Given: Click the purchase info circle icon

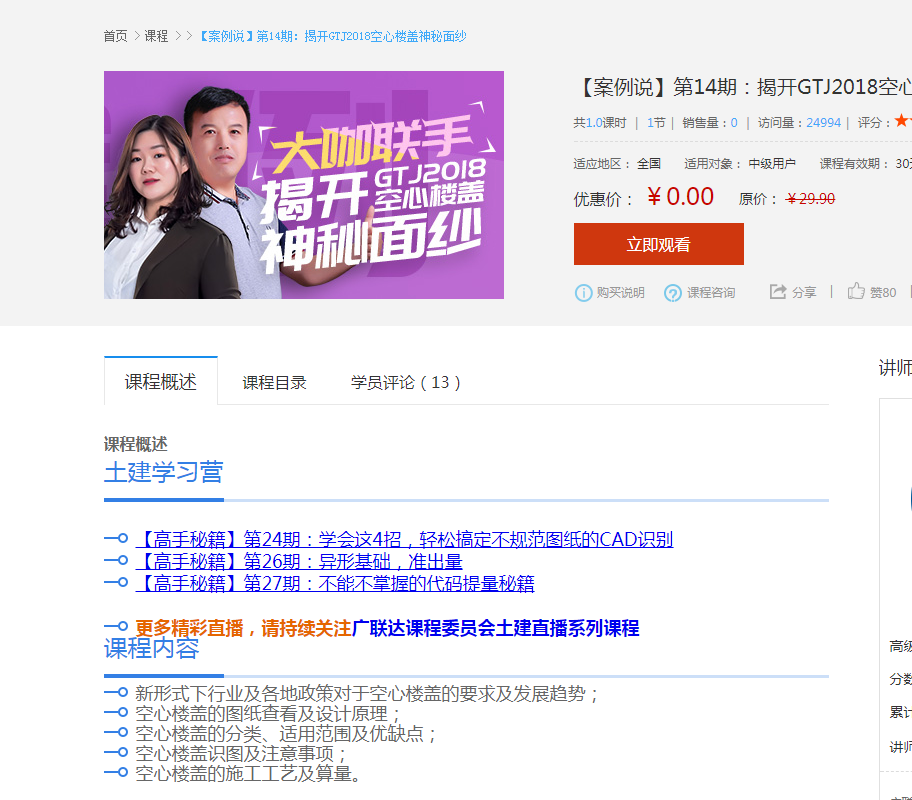Looking at the screenshot, I should coord(583,293).
